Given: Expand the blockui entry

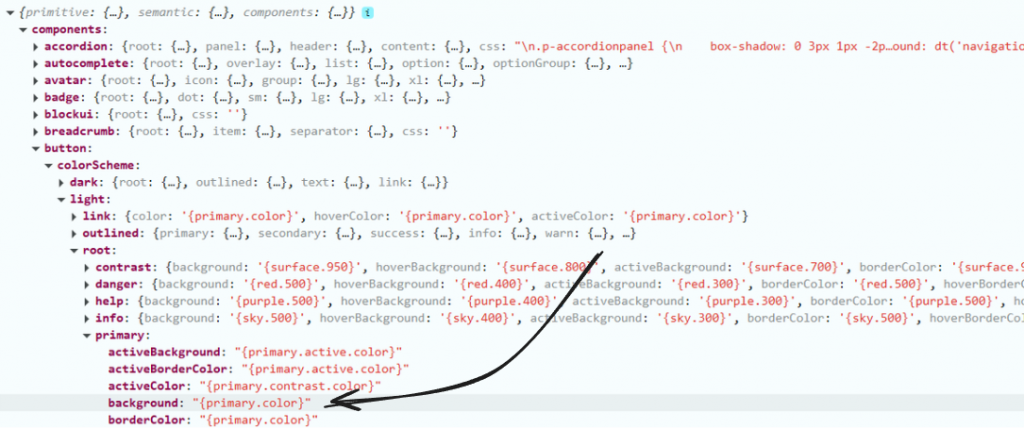Looking at the screenshot, I should coord(35,115).
